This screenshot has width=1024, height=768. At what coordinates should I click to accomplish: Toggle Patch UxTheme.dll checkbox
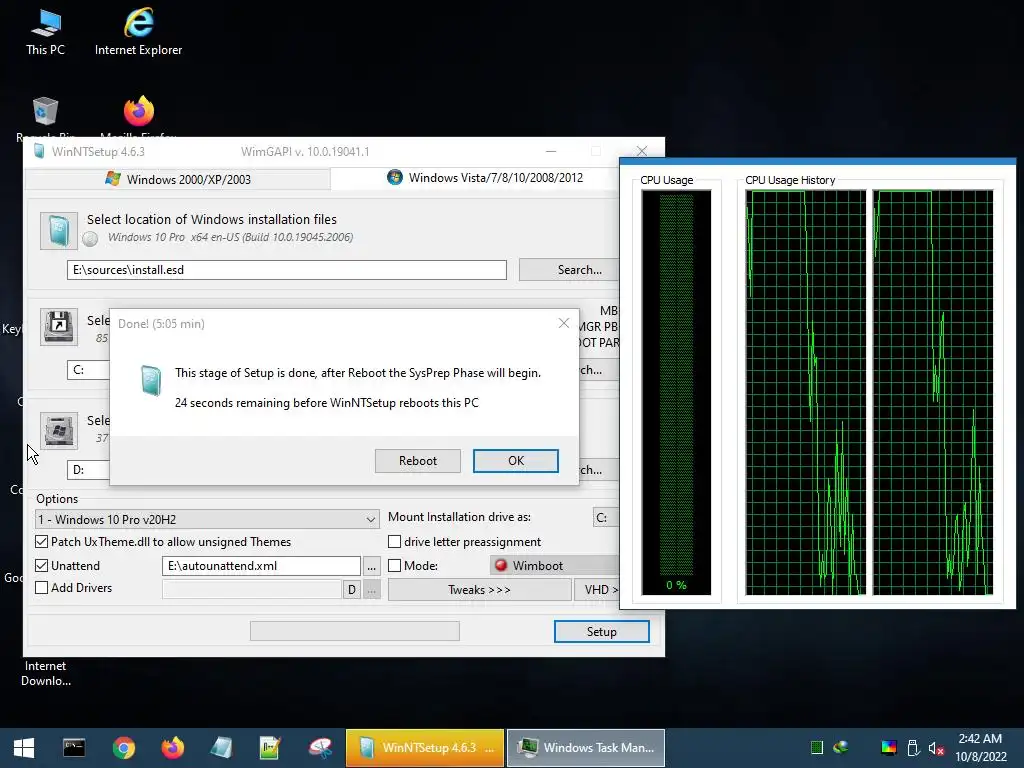[x=42, y=541]
